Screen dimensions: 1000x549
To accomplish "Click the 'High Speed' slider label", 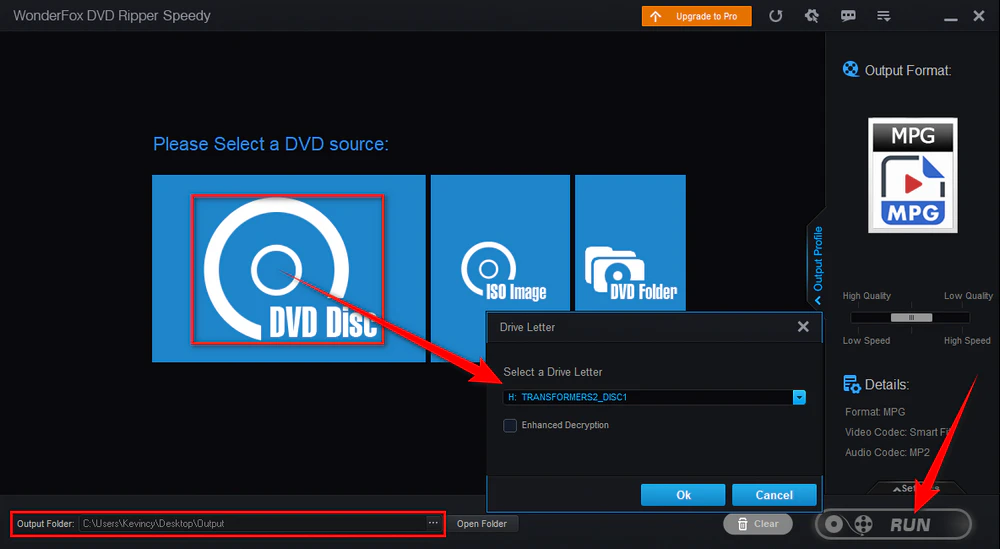I will click(x=967, y=340).
